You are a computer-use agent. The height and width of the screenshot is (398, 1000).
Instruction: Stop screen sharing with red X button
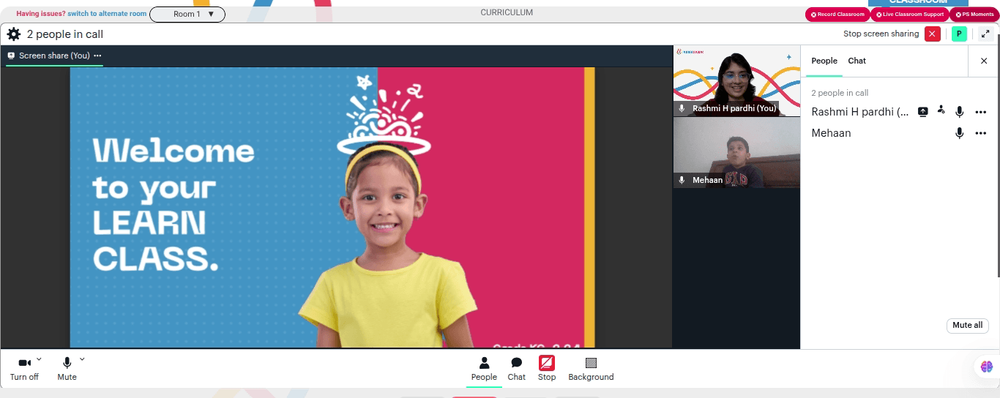point(932,34)
